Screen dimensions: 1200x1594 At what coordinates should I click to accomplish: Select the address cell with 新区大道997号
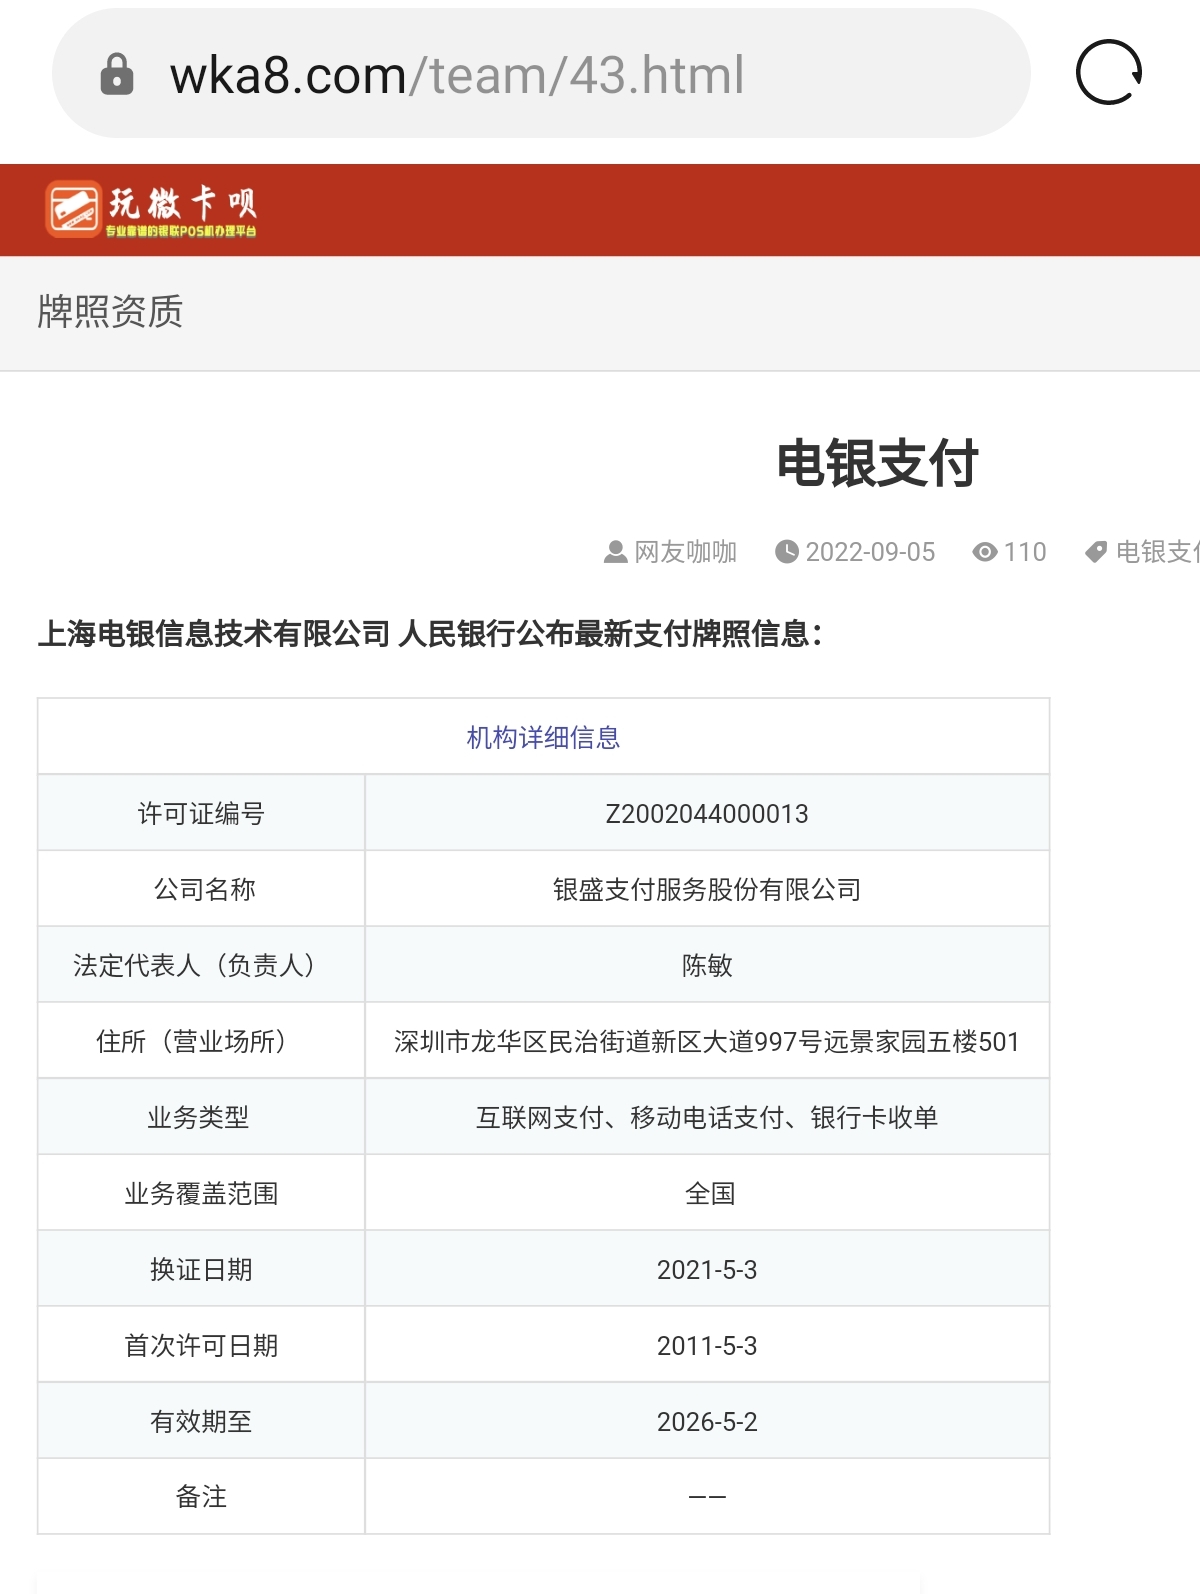(707, 1042)
